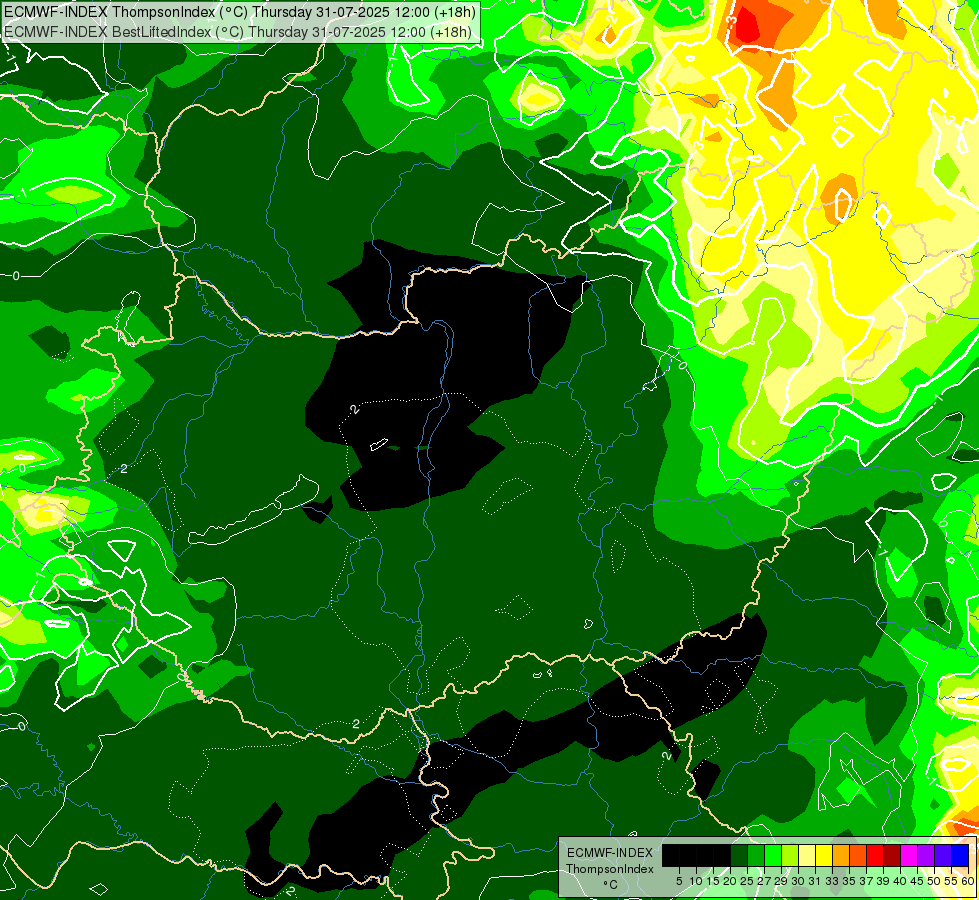
Task: Click the legend scale value 39
Action: click(x=883, y=881)
